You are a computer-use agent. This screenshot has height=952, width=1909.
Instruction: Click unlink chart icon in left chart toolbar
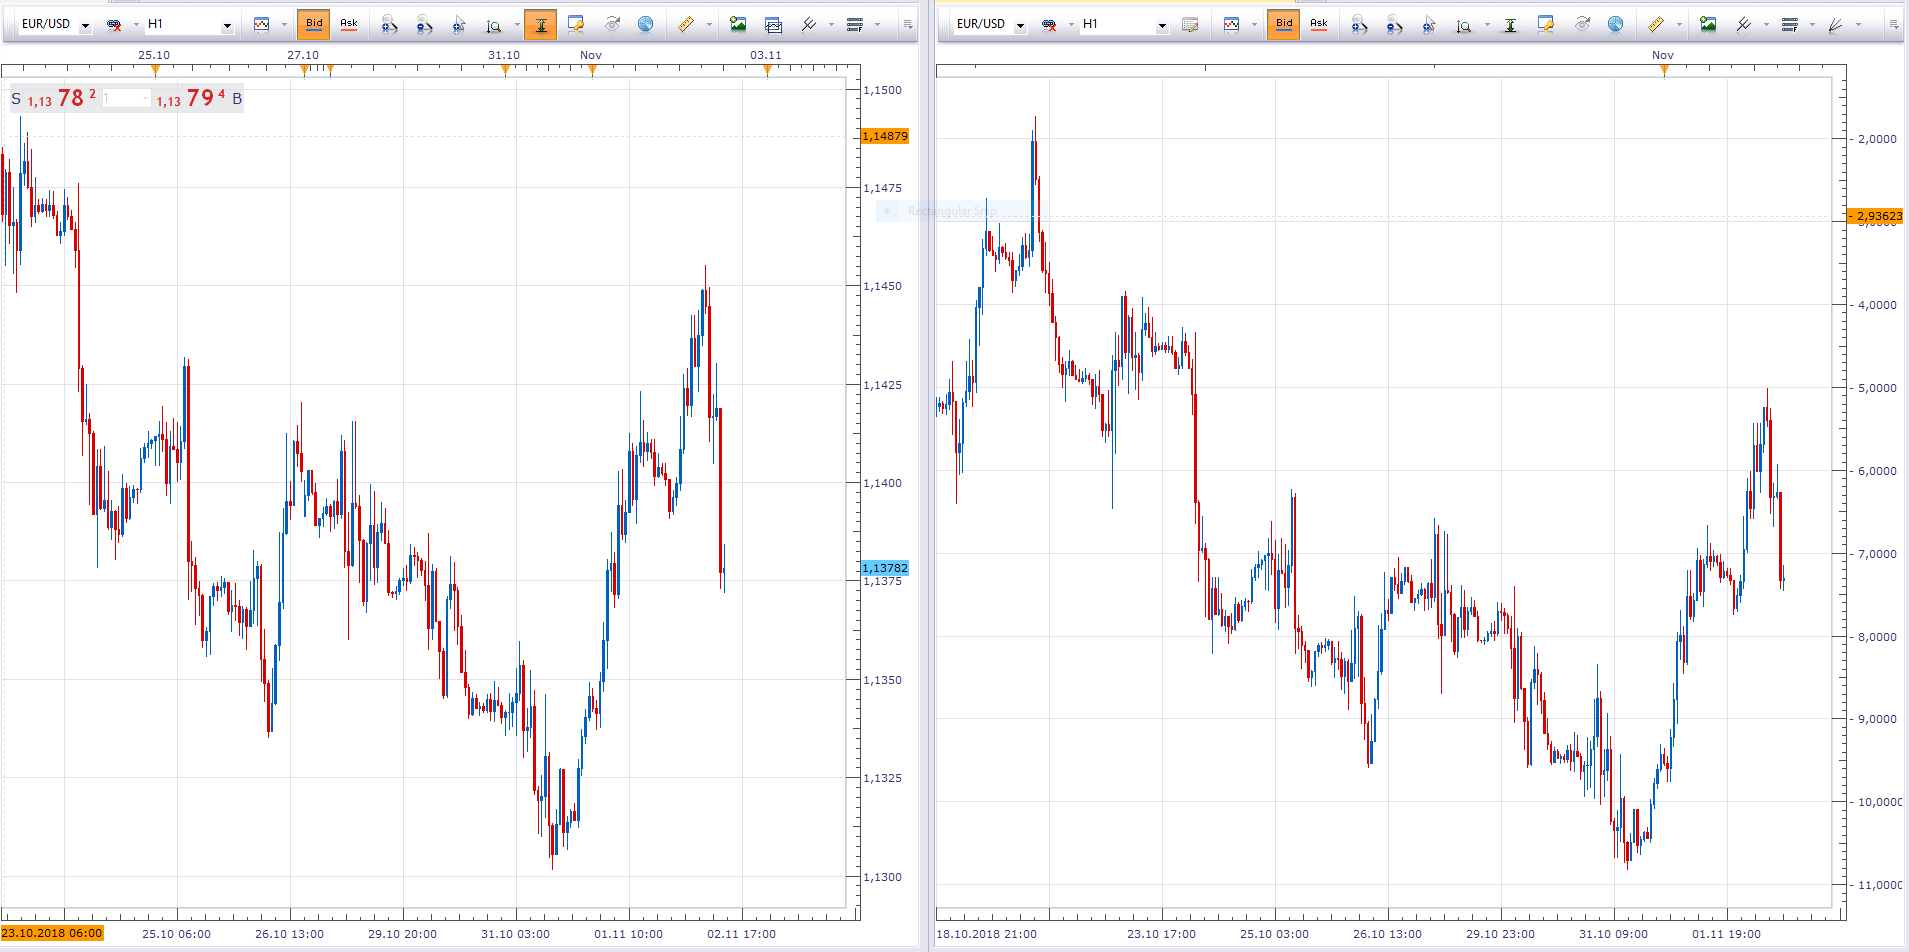coord(114,24)
